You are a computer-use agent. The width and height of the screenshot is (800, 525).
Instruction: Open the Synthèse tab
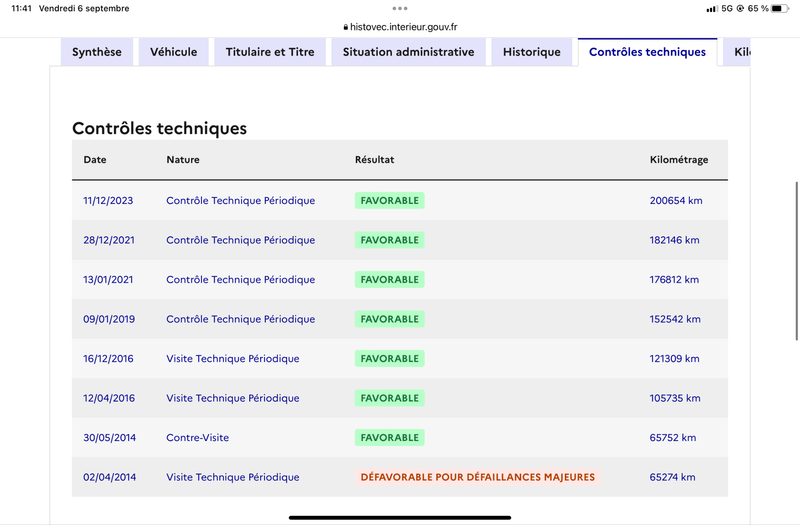coord(97,52)
